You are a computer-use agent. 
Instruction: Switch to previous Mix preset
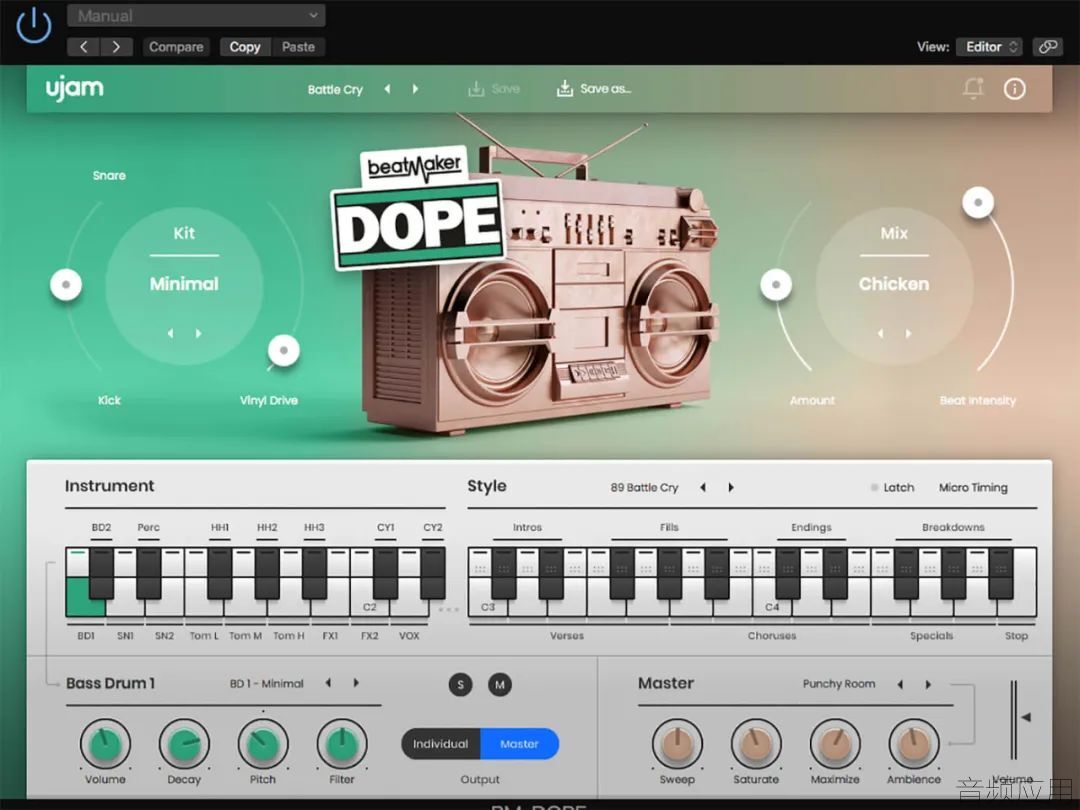pos(880,333)
